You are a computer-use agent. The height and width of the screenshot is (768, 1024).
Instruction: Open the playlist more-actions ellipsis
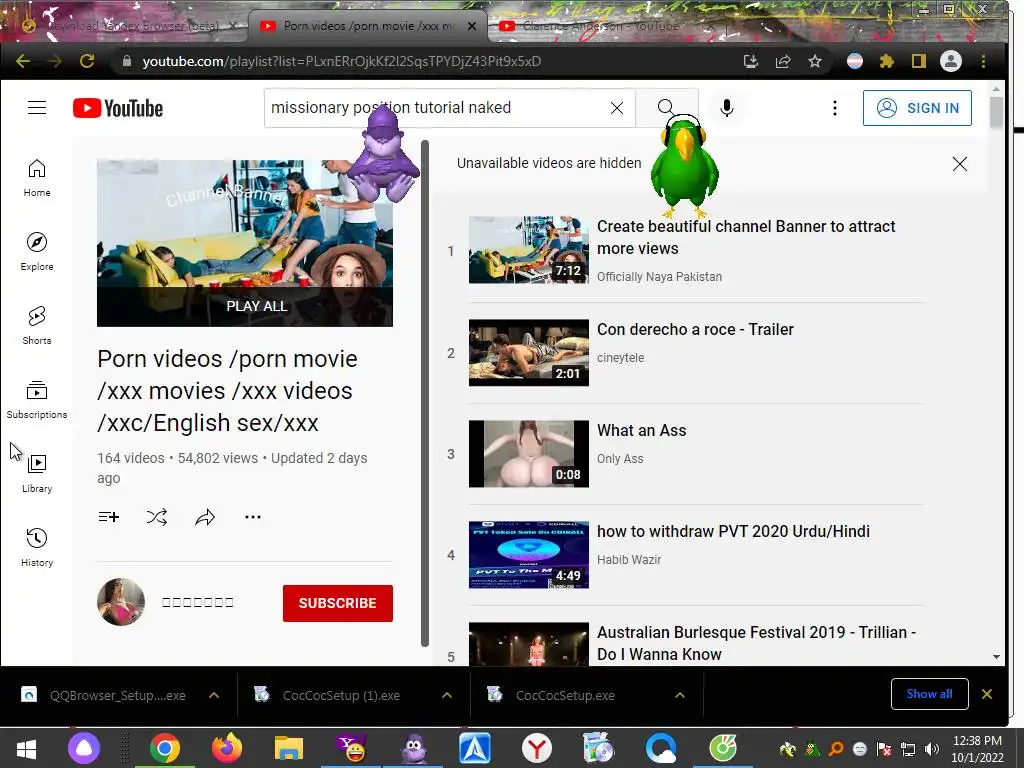click(x=253, y=517)
